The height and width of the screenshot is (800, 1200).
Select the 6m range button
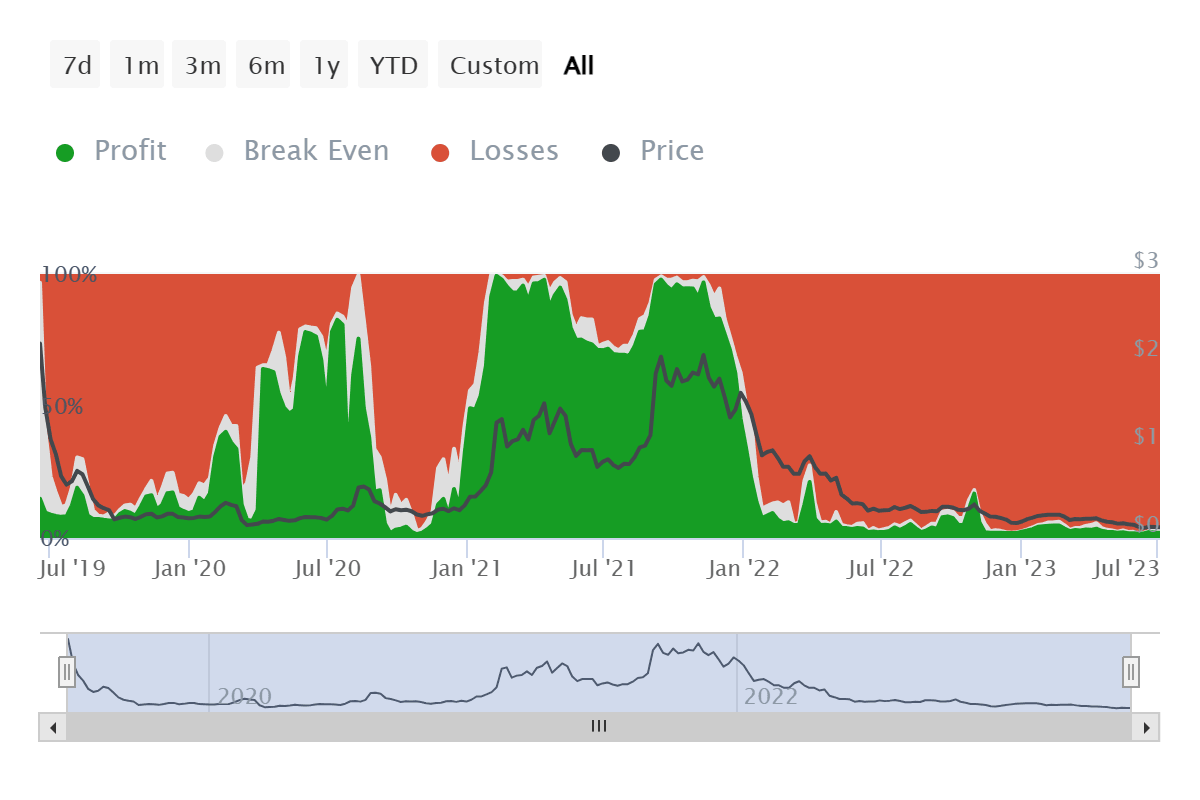point(262,64)
